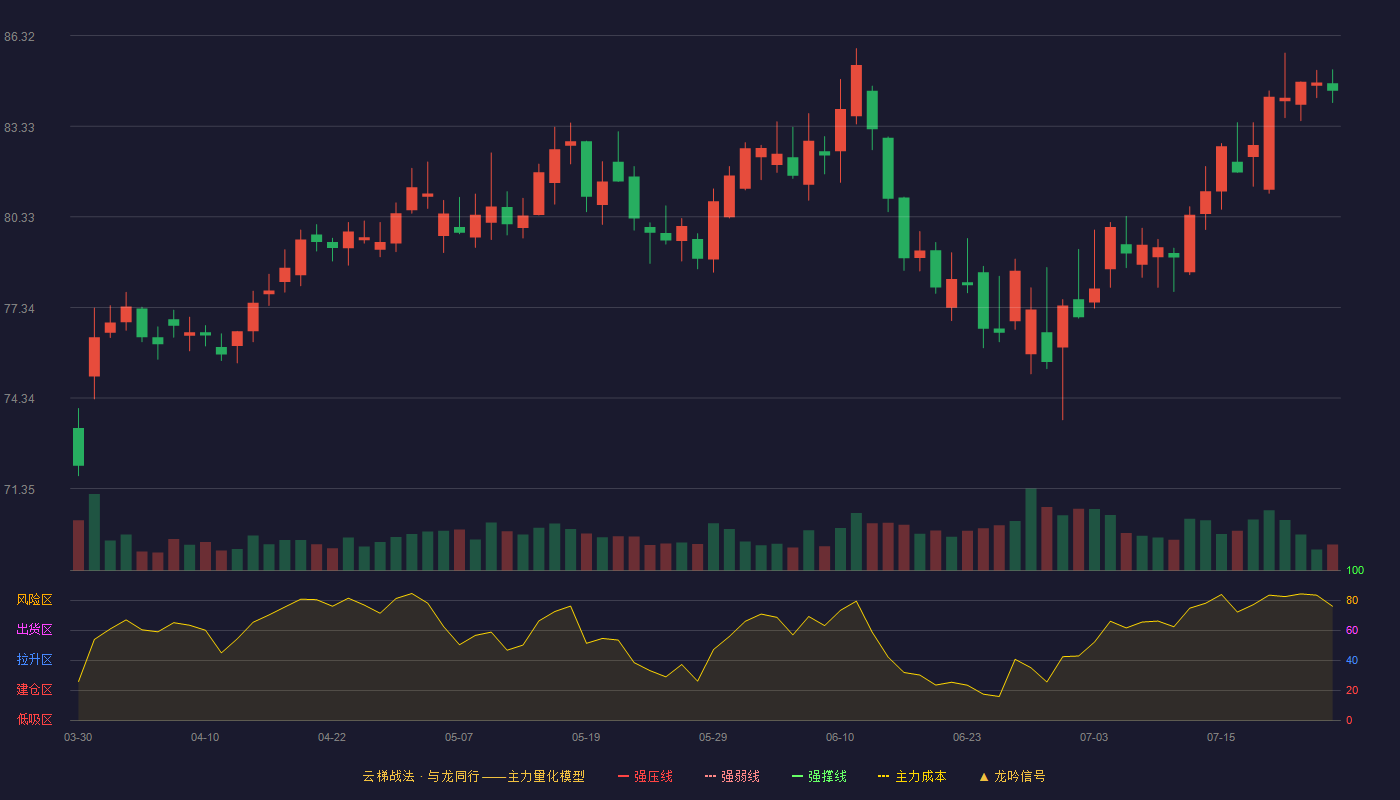Click the red 强压线 legend line marker

[x=624, y=776]
